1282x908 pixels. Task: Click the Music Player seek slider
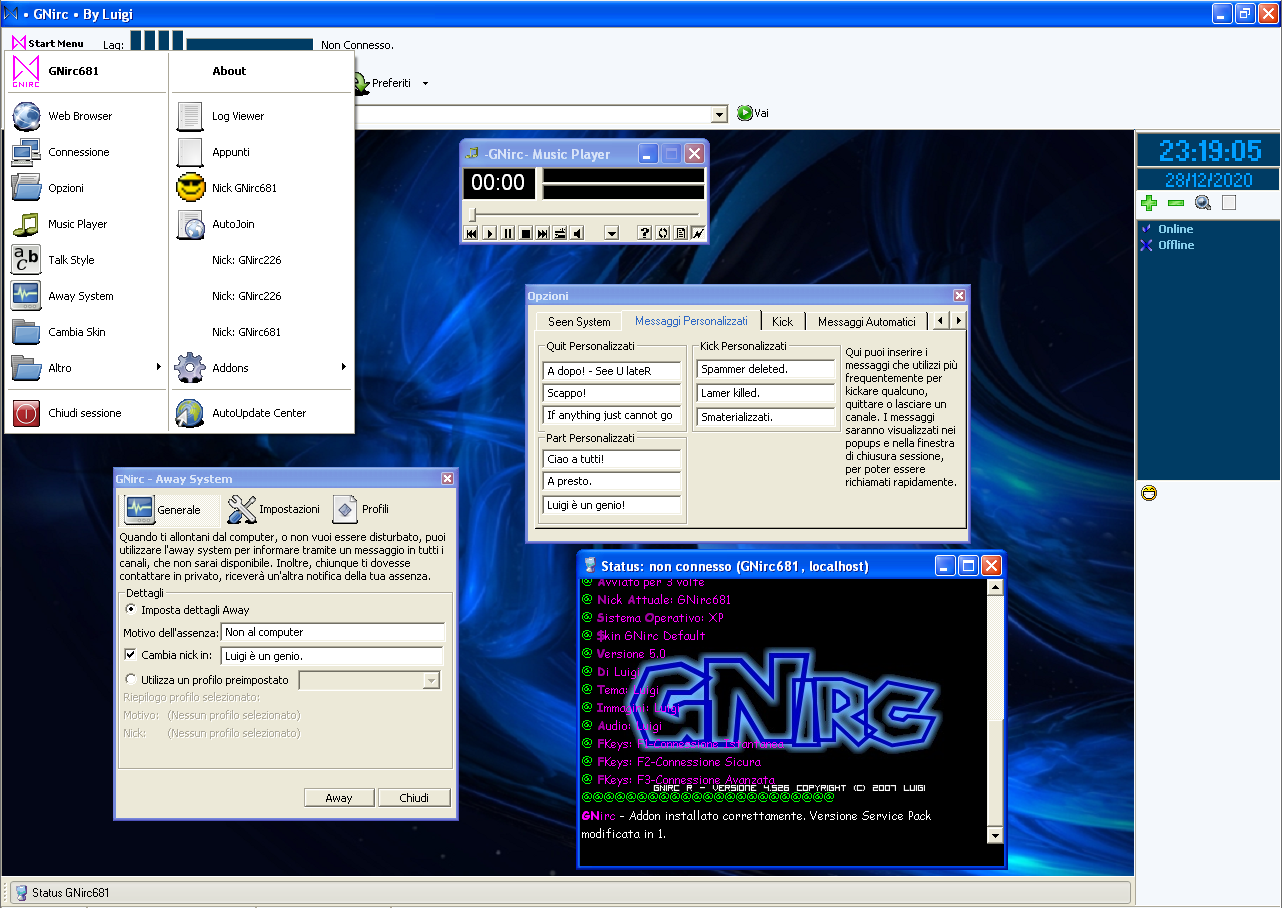[x=584, y=214]
